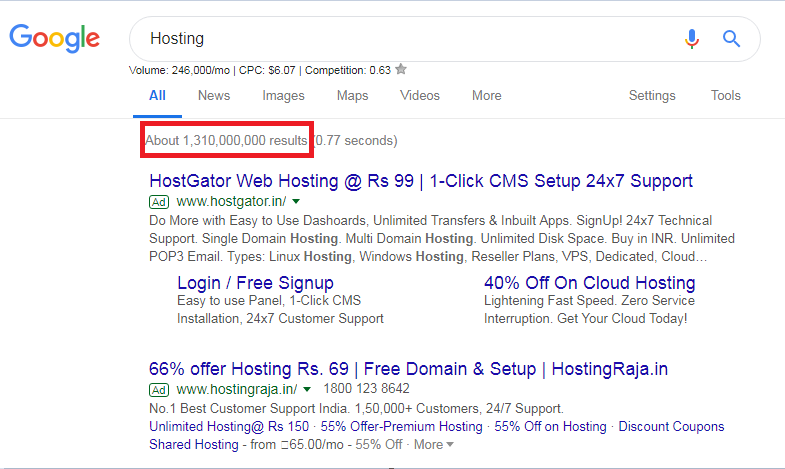Open Login / Free Signup sitelink
This screenshot has height=469, width=785.
[x=255, y=283]
